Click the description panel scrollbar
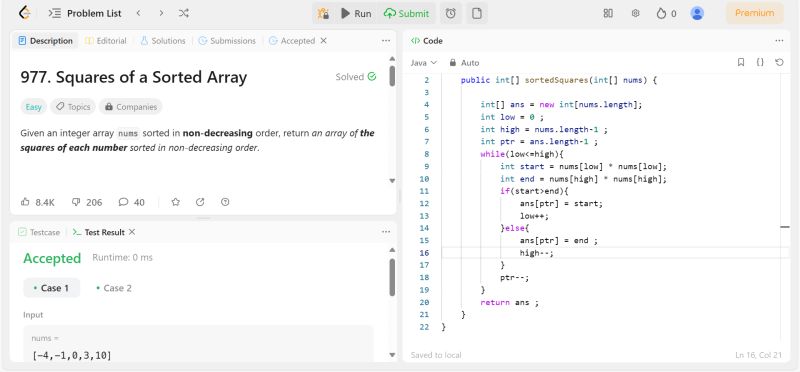 pos(392,76)
